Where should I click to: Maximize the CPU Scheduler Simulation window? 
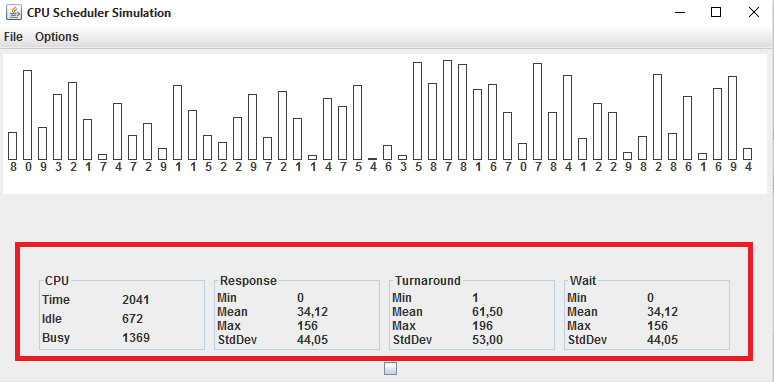click(x=716, y=12)
